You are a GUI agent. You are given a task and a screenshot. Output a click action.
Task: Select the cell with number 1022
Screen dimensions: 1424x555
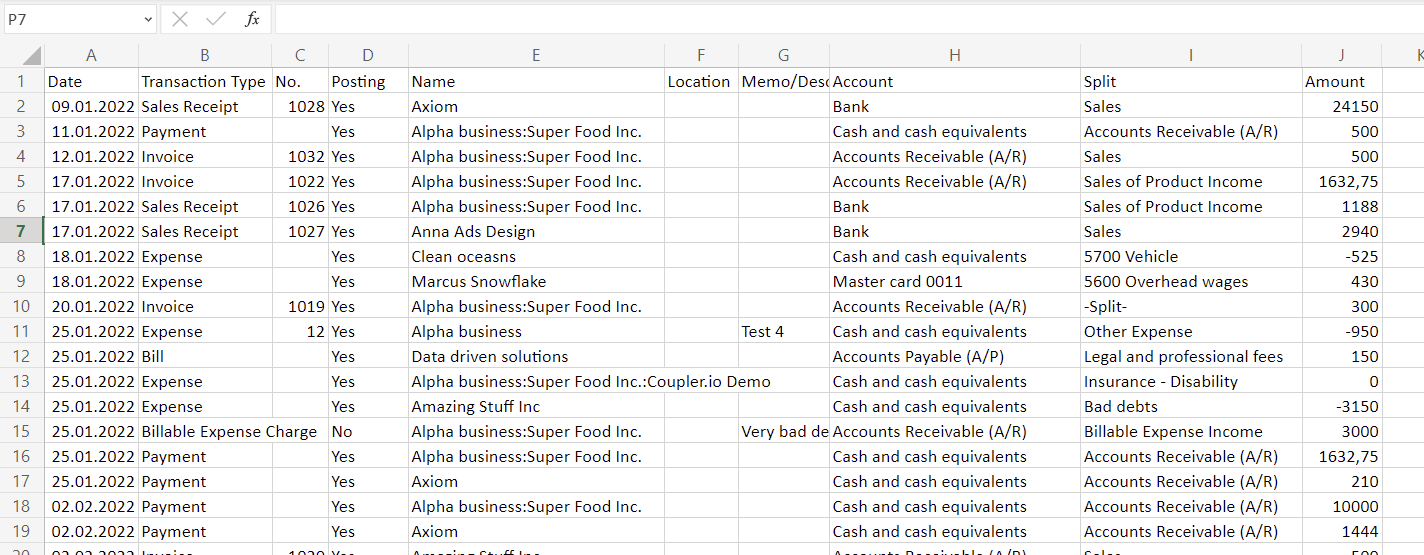coord(300,181)
